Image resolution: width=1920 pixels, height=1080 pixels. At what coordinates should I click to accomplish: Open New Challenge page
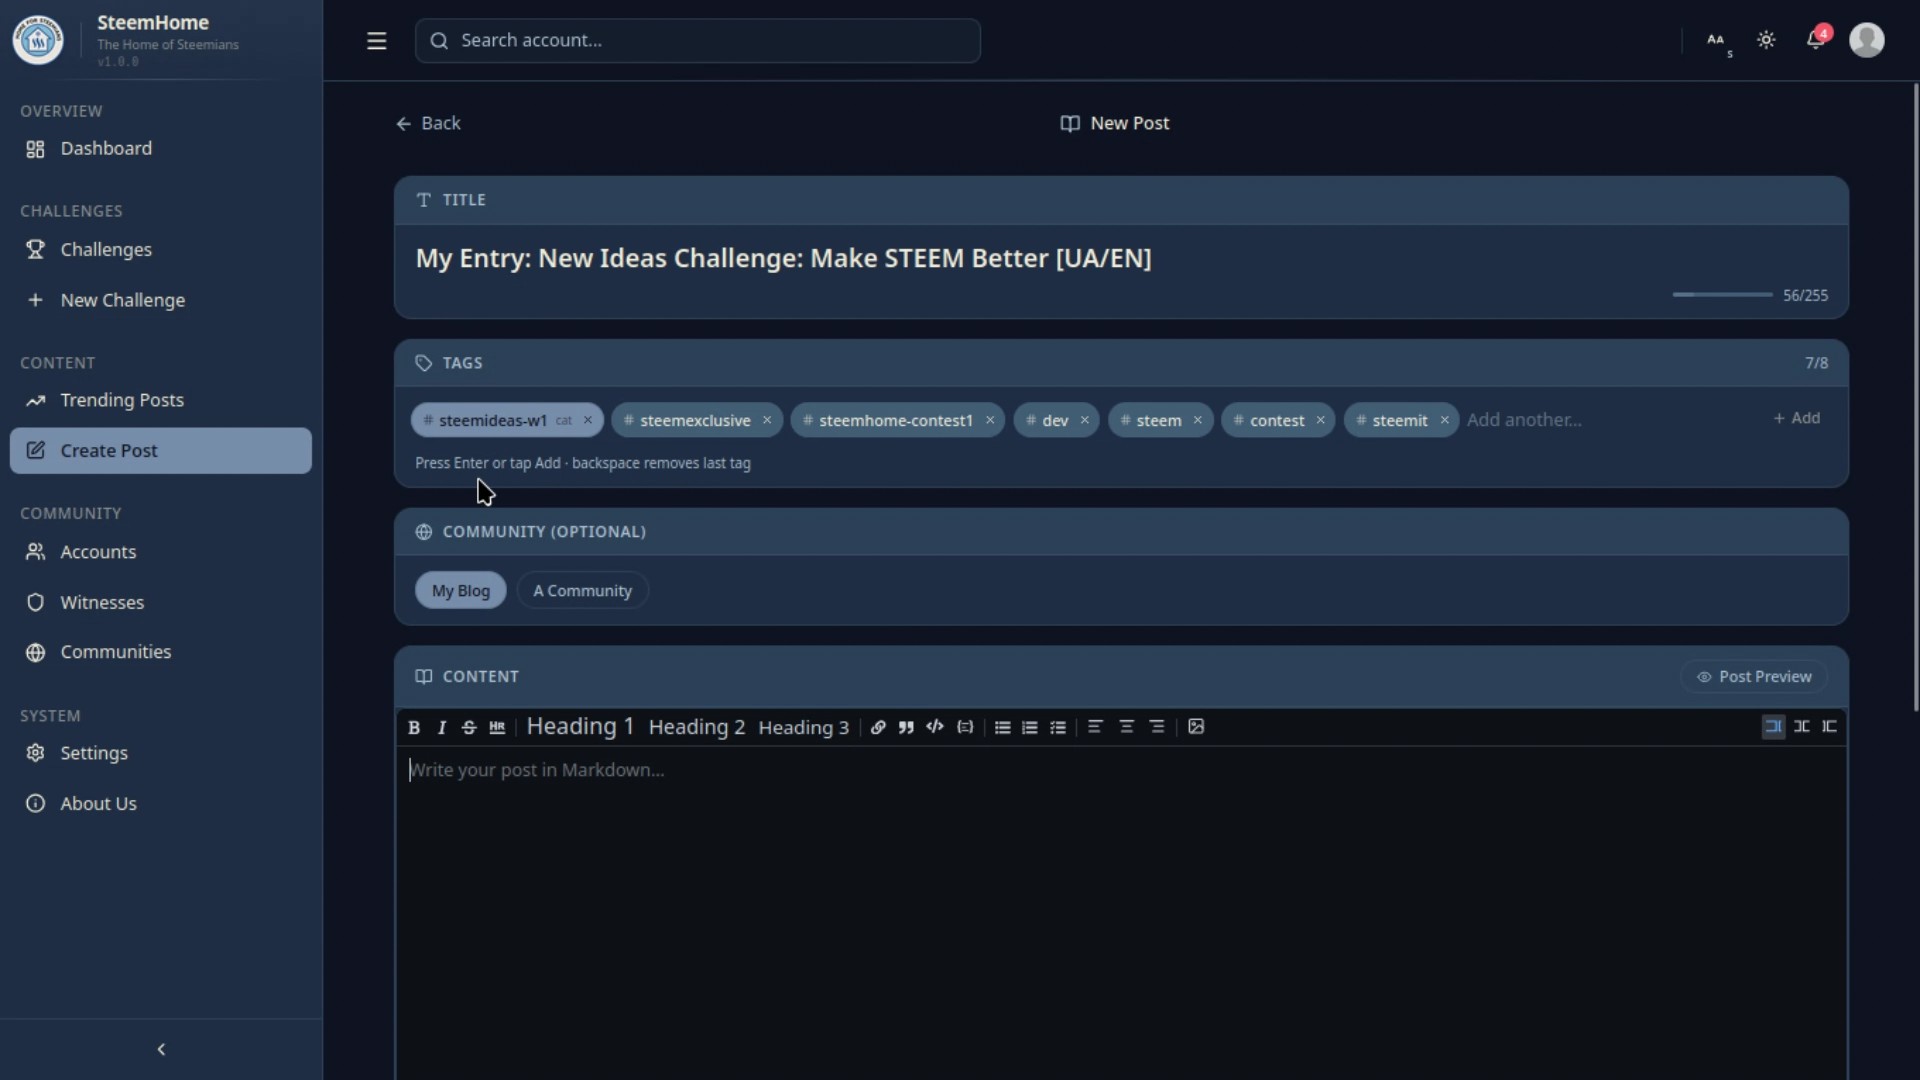coord(161,300)
